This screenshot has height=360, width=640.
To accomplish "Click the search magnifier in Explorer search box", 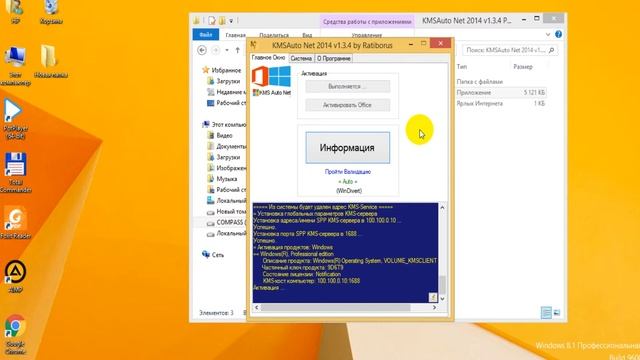I will pyautogui.click(x=551, y=50).
